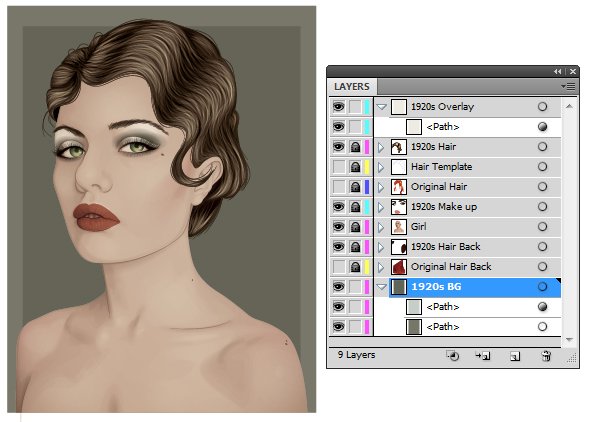Toggle visibility of Original Hair Back layer

[338, 266]
